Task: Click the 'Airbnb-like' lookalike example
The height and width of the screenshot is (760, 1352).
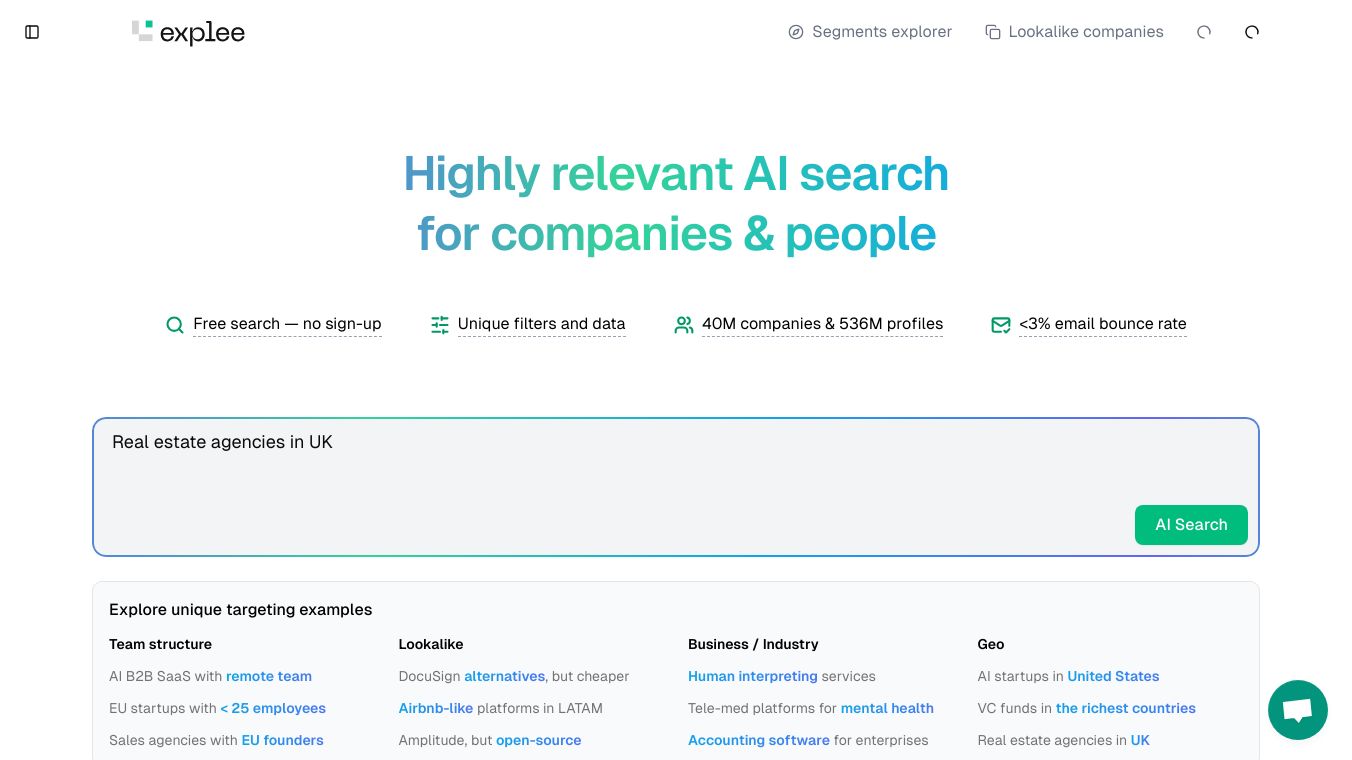Action: 435,708
